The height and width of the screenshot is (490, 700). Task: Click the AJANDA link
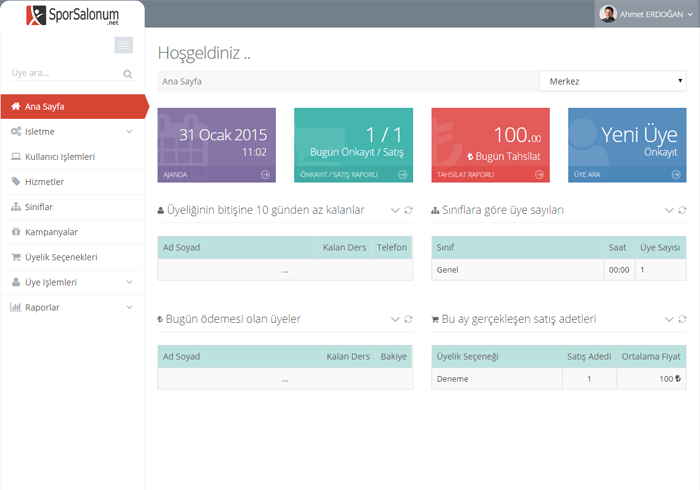tap(175, 174)
